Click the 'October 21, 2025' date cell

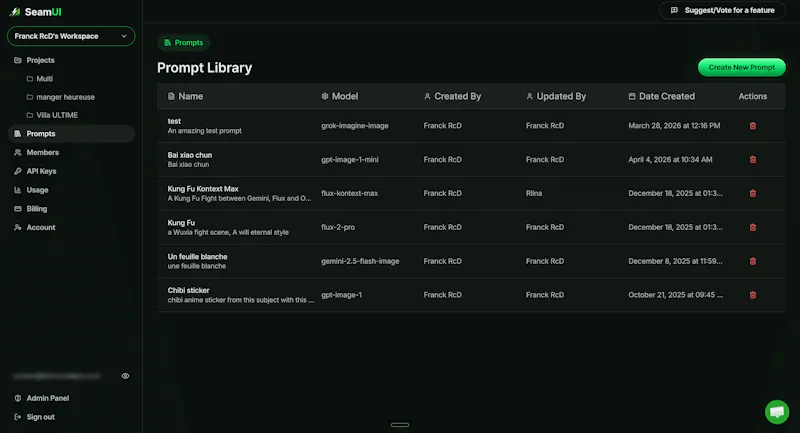tap(676, 295)
